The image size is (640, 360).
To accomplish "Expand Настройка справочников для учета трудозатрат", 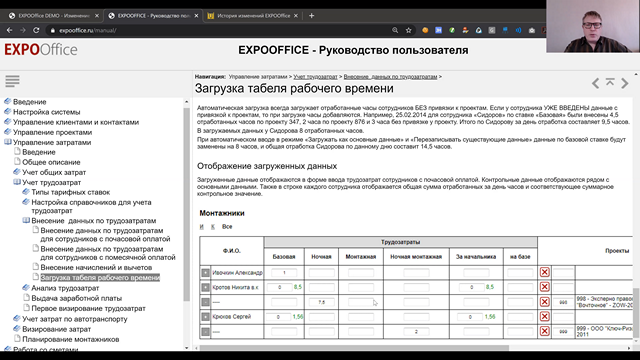I will [x=26, y=202].
